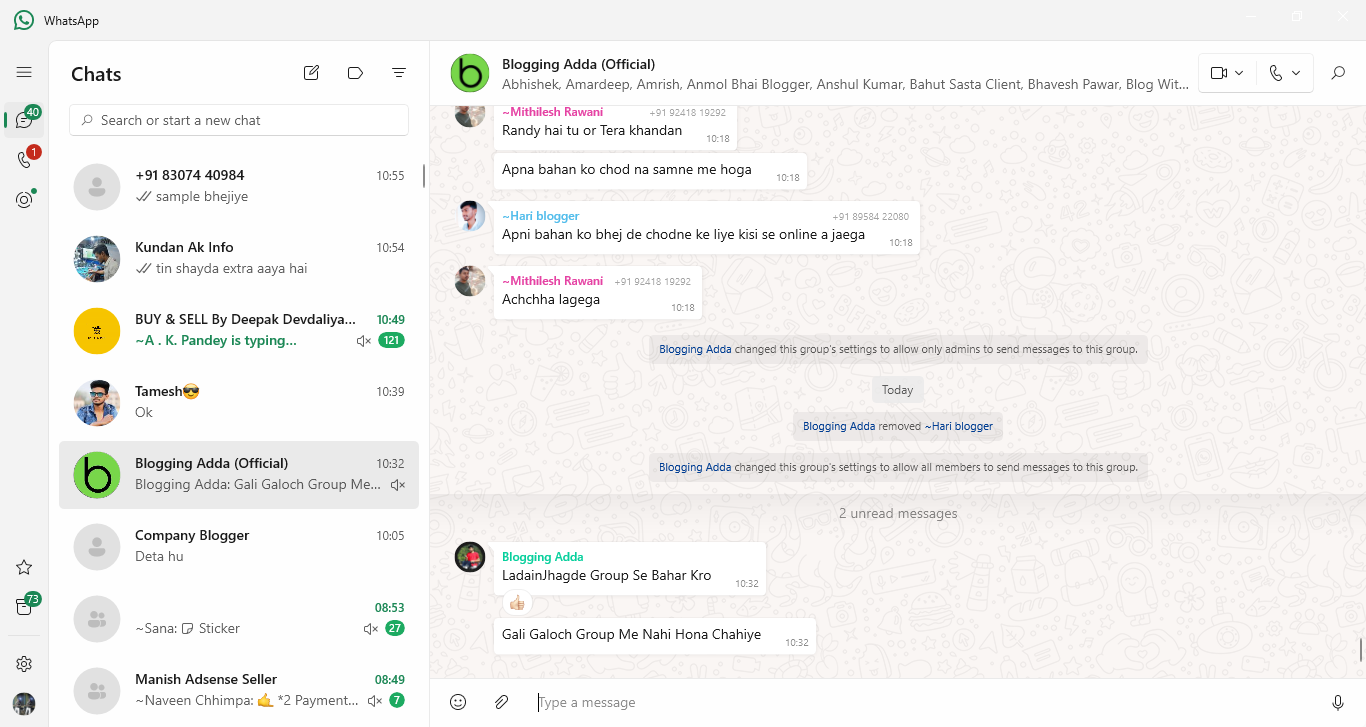This screenshot has width=1366, height=727.
Task: Open the Tamesh chat
Action: 239,402
